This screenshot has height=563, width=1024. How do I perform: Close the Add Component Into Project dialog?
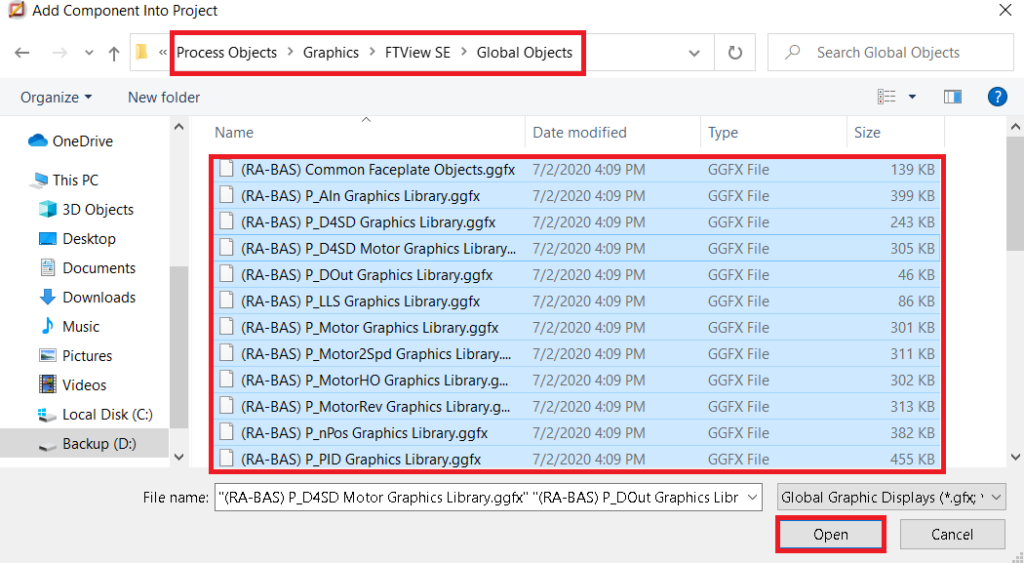click(x=1006, y=10)
